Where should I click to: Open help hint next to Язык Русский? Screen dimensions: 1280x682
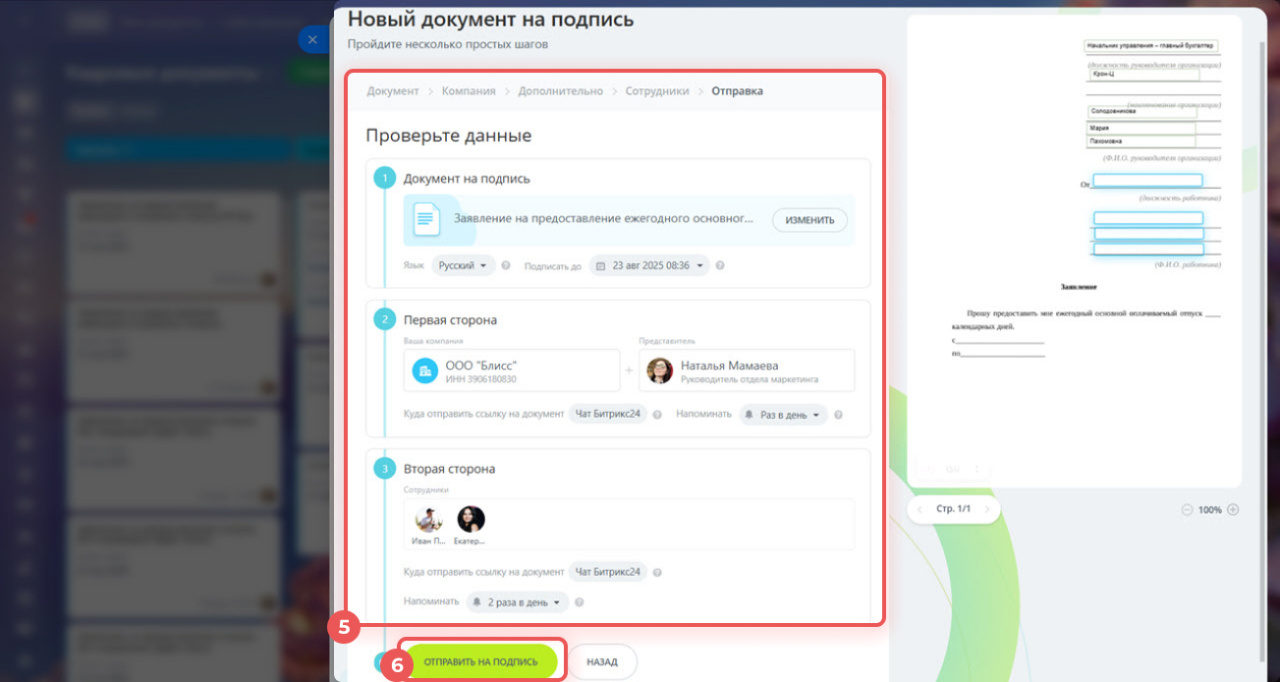(x=506, y=266)
